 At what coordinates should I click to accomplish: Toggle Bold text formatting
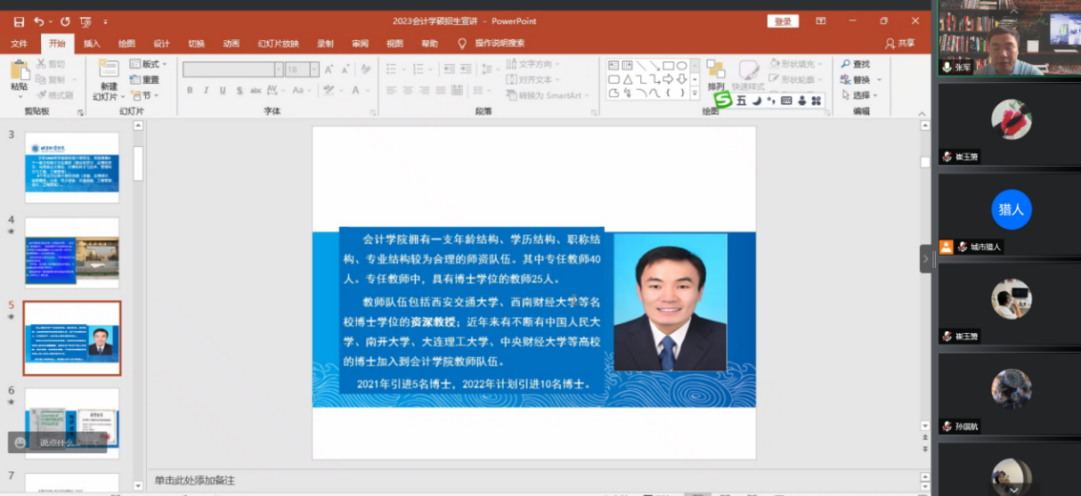(190, 91)
